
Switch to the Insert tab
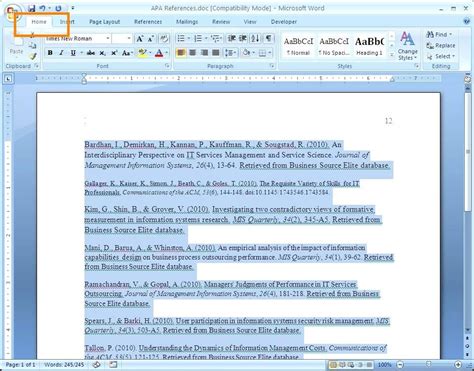(67, 22)
